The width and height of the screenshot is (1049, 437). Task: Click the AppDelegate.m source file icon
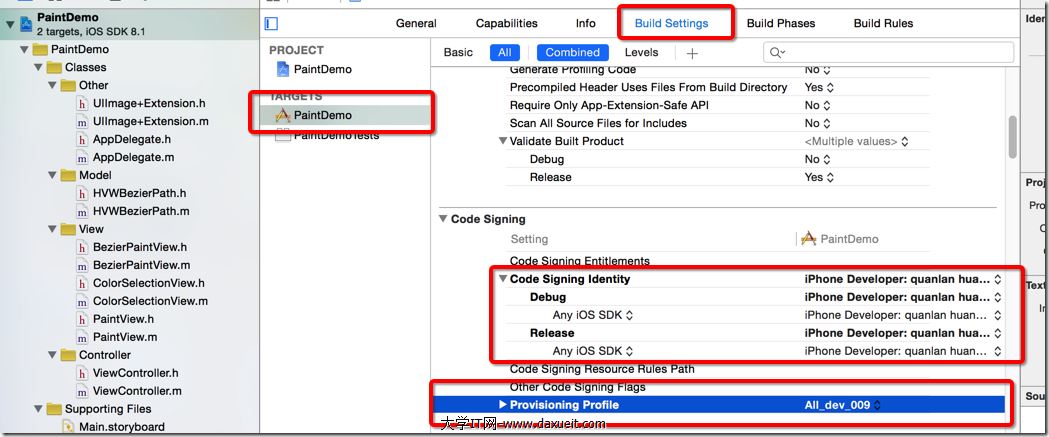pos(82,158)
